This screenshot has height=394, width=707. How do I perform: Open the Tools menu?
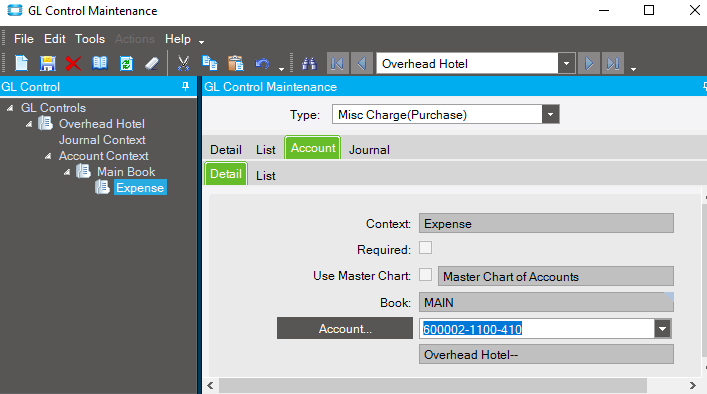(x=90, y=39)
